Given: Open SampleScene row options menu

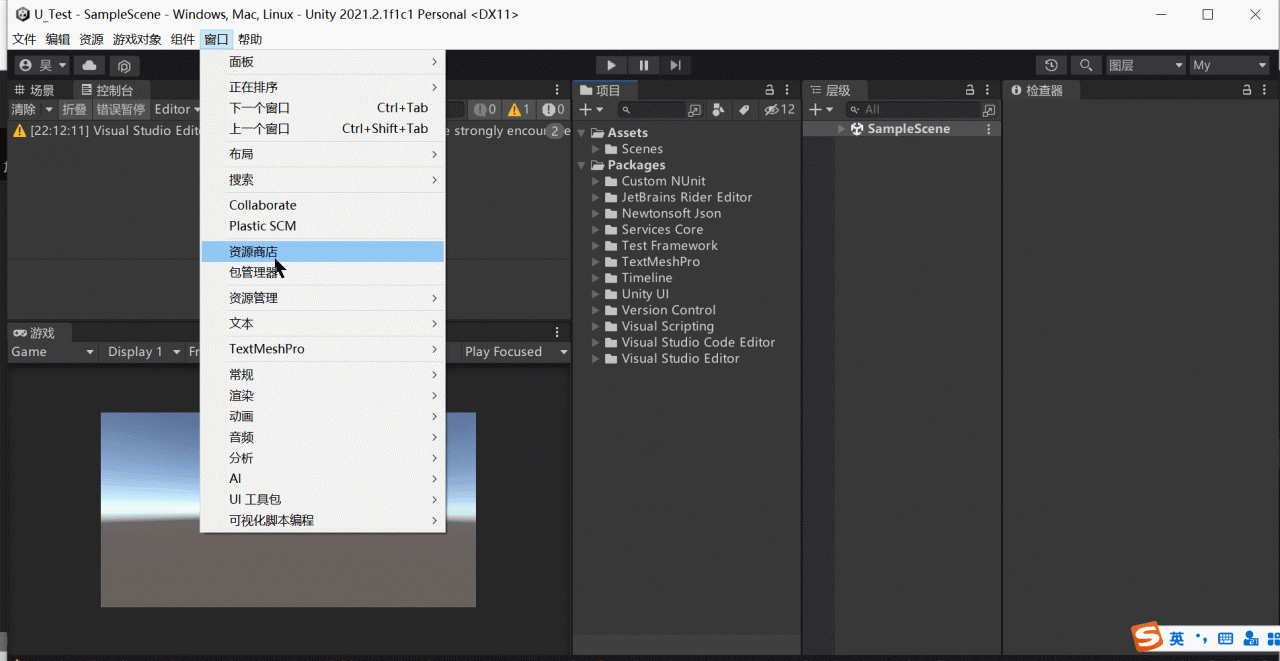Looking at the screenshot, I should [989, 129].
